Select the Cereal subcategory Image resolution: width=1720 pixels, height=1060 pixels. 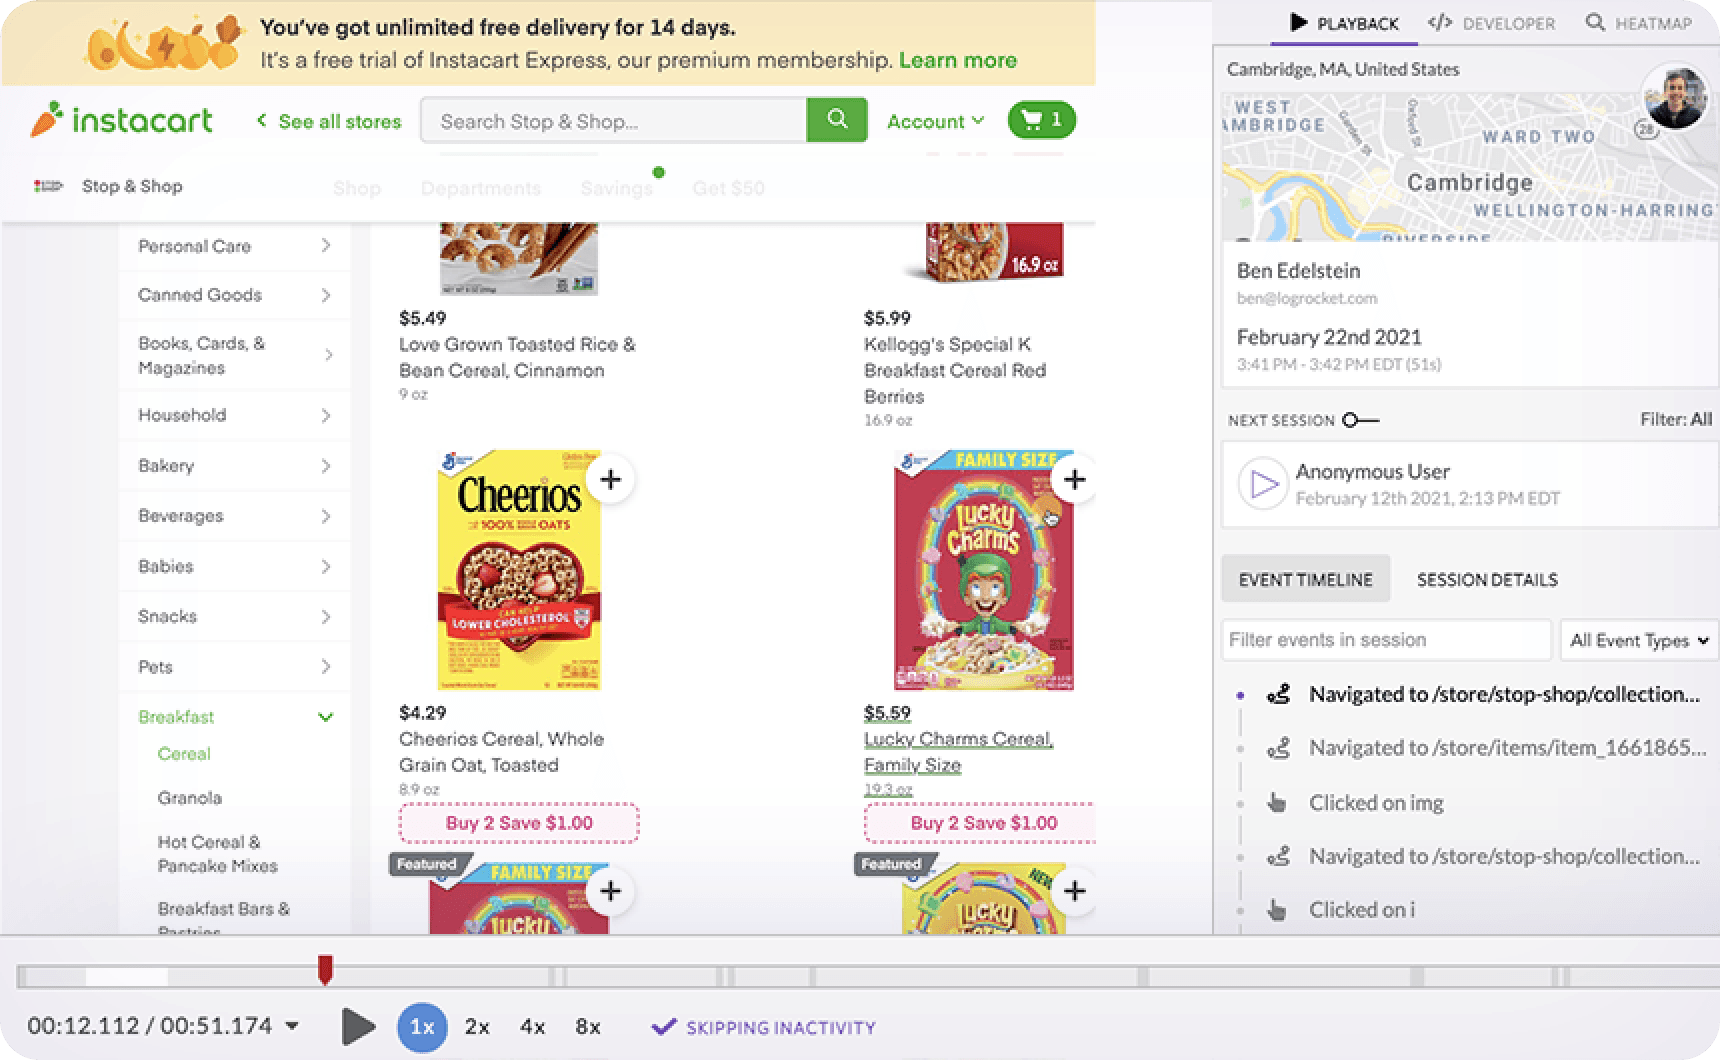click(184, 754)
